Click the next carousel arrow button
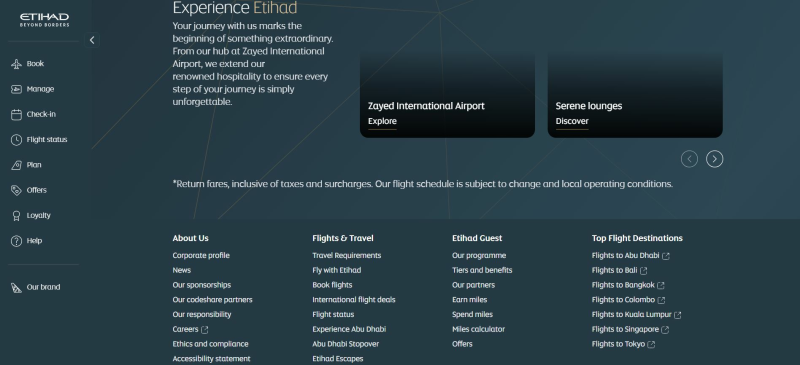Screen dimensions: 800x365 [x=714, y=159]
